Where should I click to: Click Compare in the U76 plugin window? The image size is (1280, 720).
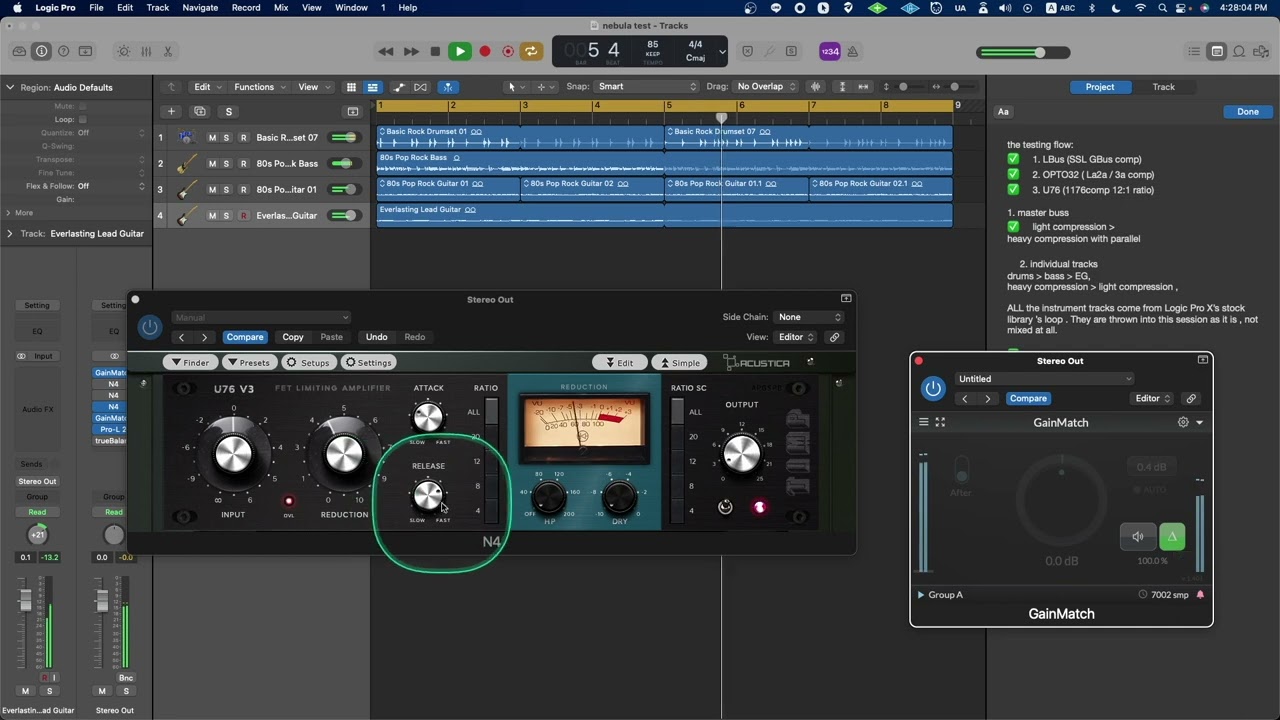pos(245,337)
